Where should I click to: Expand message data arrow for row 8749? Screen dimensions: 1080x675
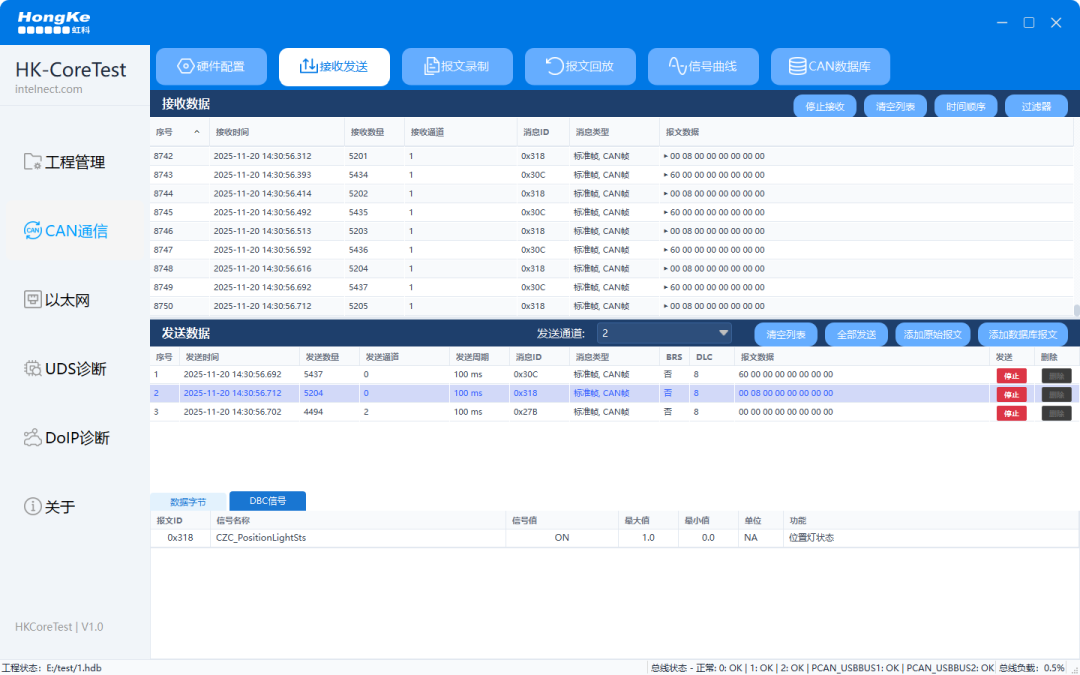tap(666, 287)
